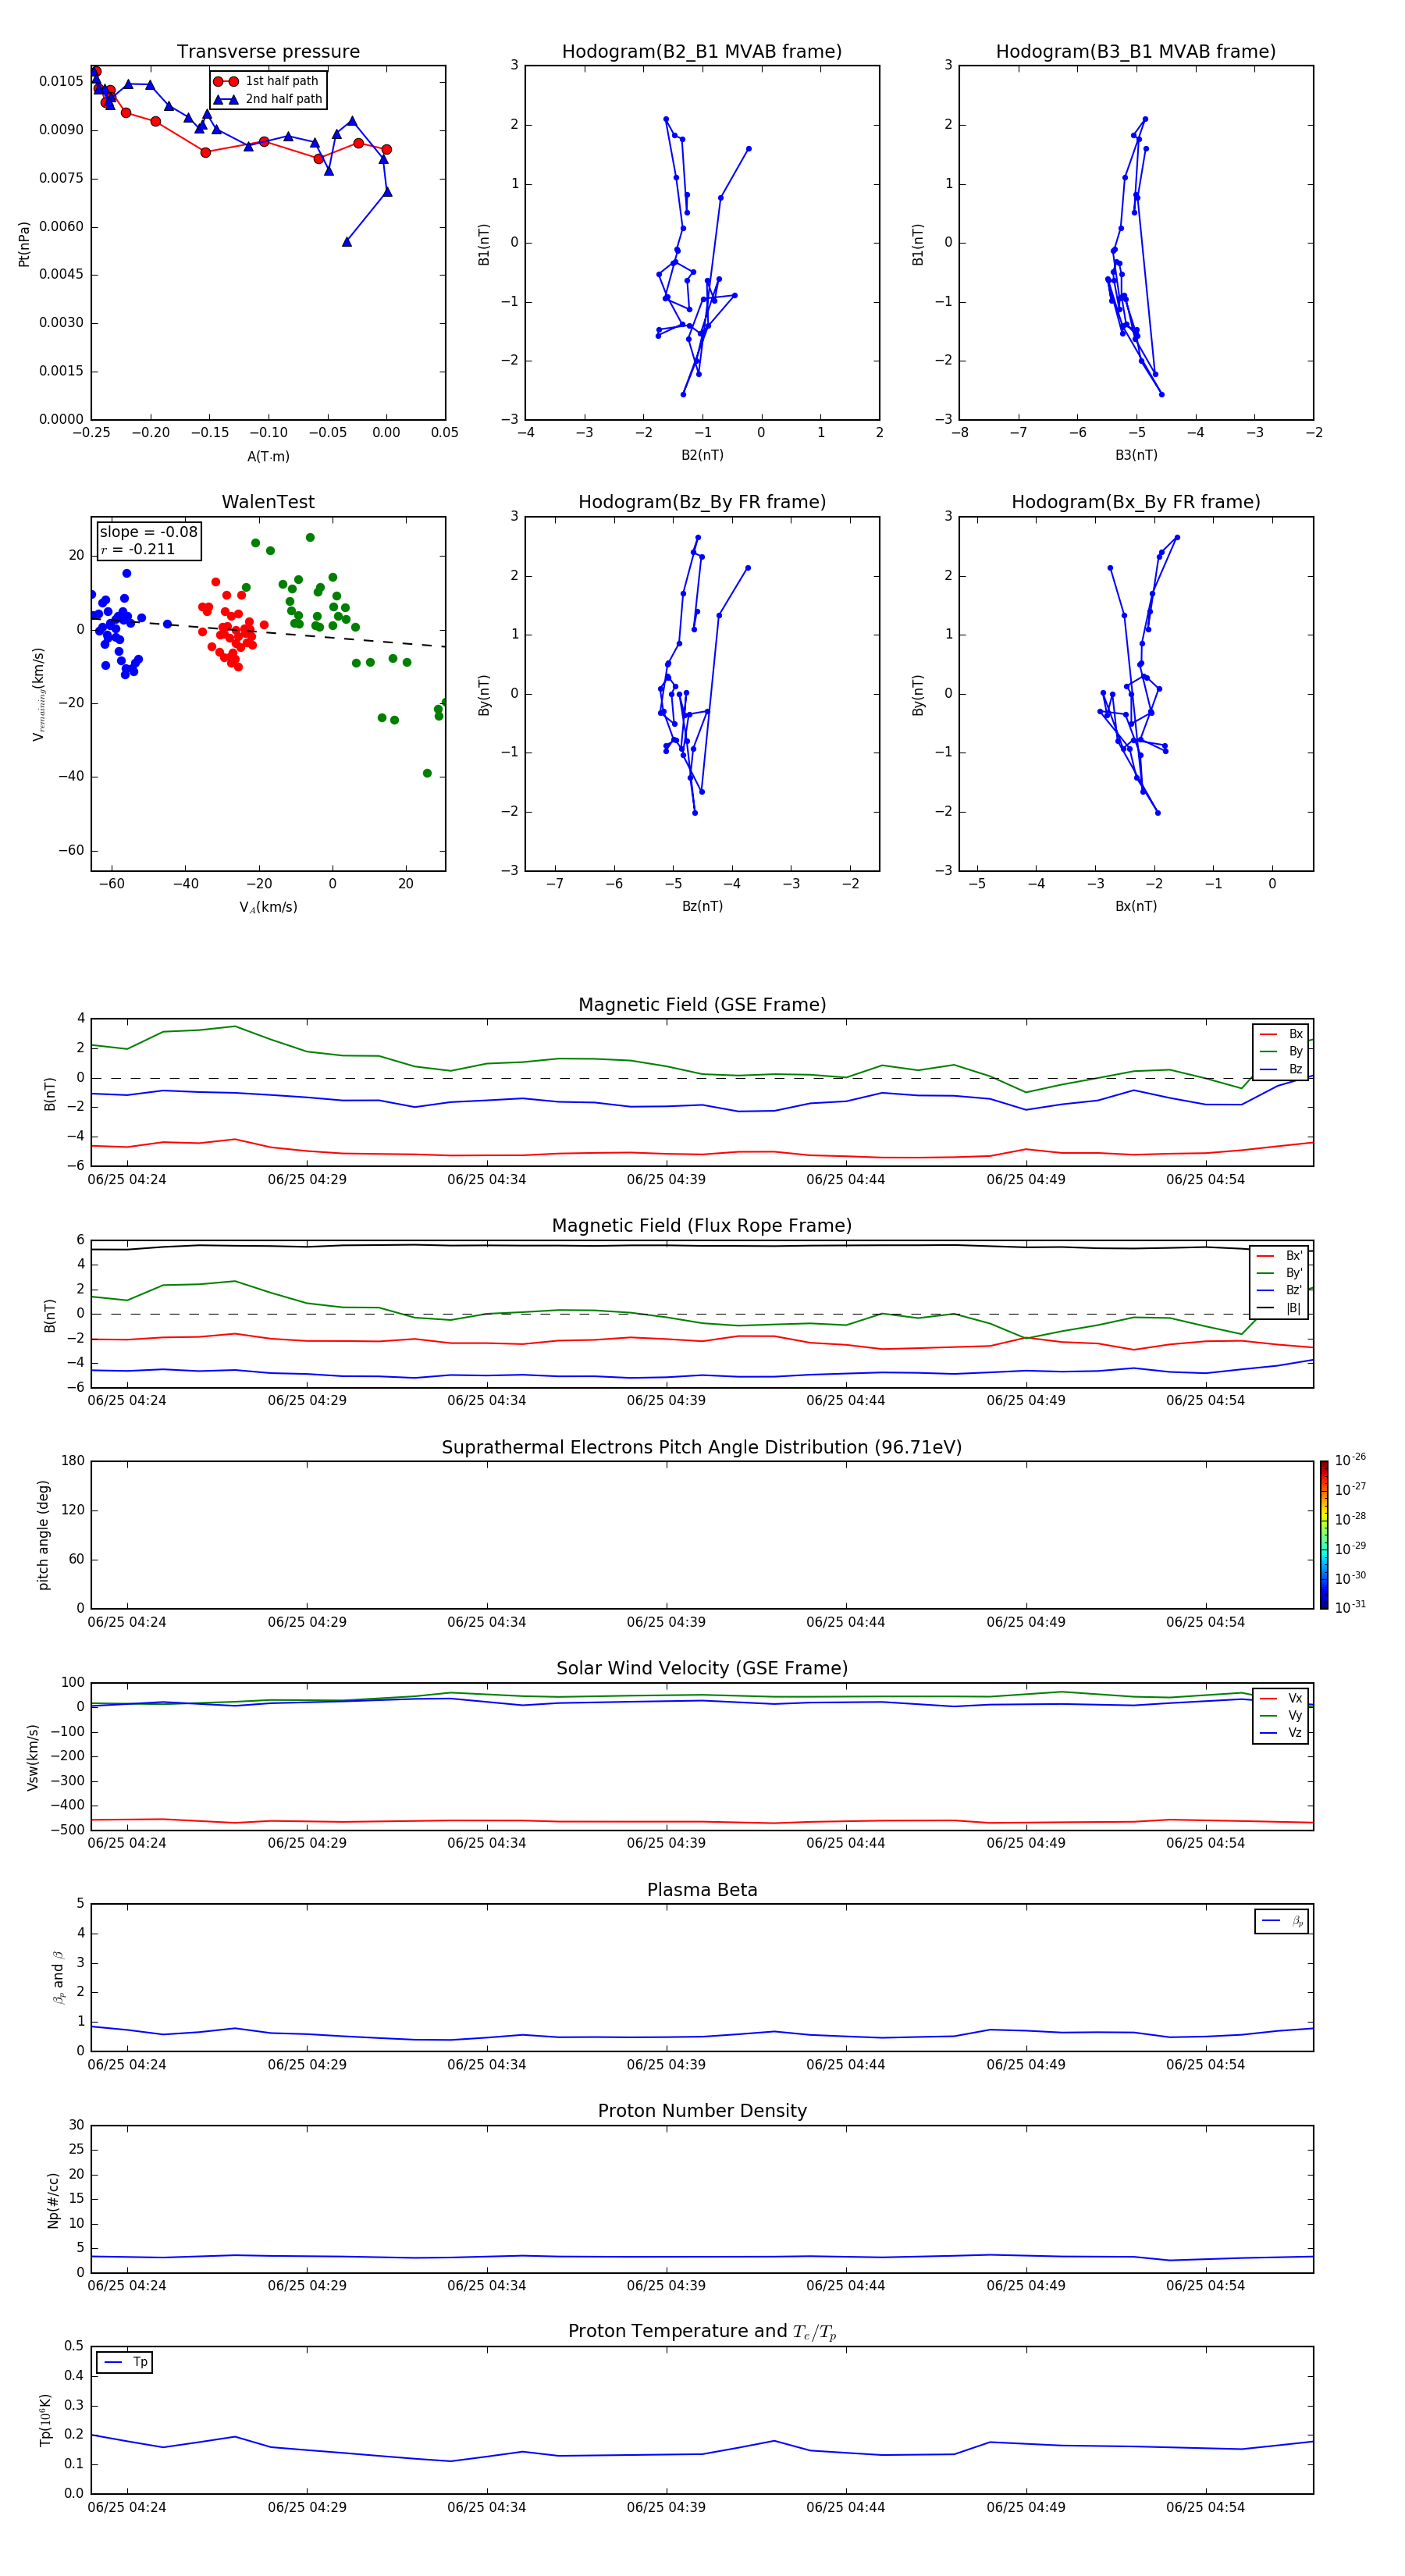Click the Proton Number Density title
This screenshot has width=1405, height=2576.
702,2110
